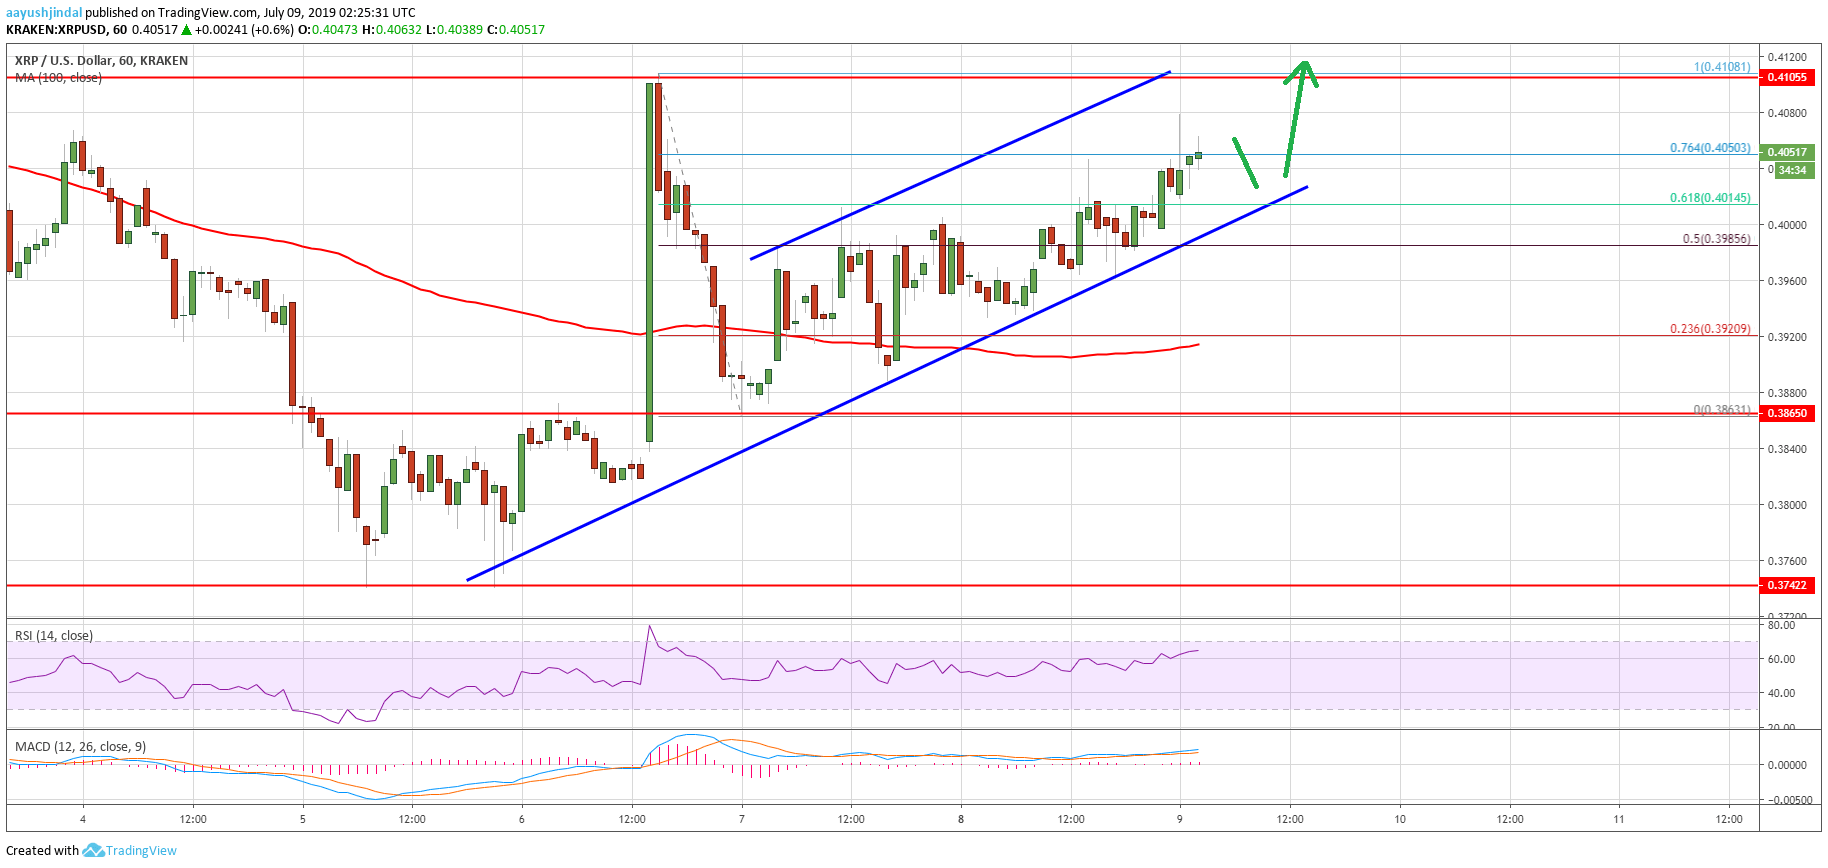Click the C:0.40517 close value in header
The image size is (1828, 868).
(x=516, y=30)
